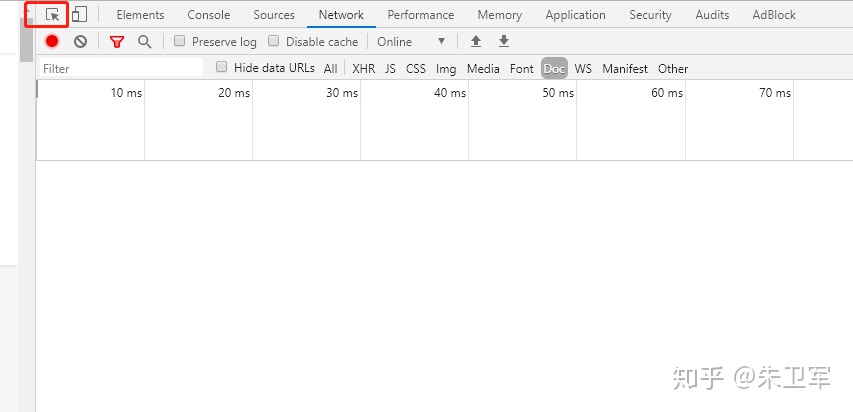Image resolution: width=853 pixels, height=412 pixels.
Task: Switch to the Elements tab
Action: pos(140,15)
